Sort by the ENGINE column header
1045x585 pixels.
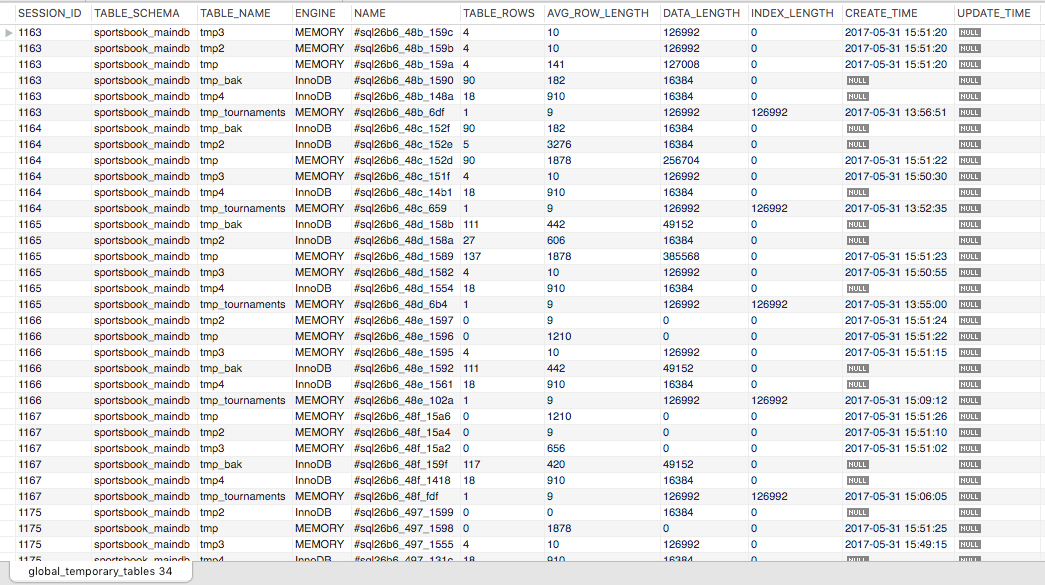coord(315,13)
